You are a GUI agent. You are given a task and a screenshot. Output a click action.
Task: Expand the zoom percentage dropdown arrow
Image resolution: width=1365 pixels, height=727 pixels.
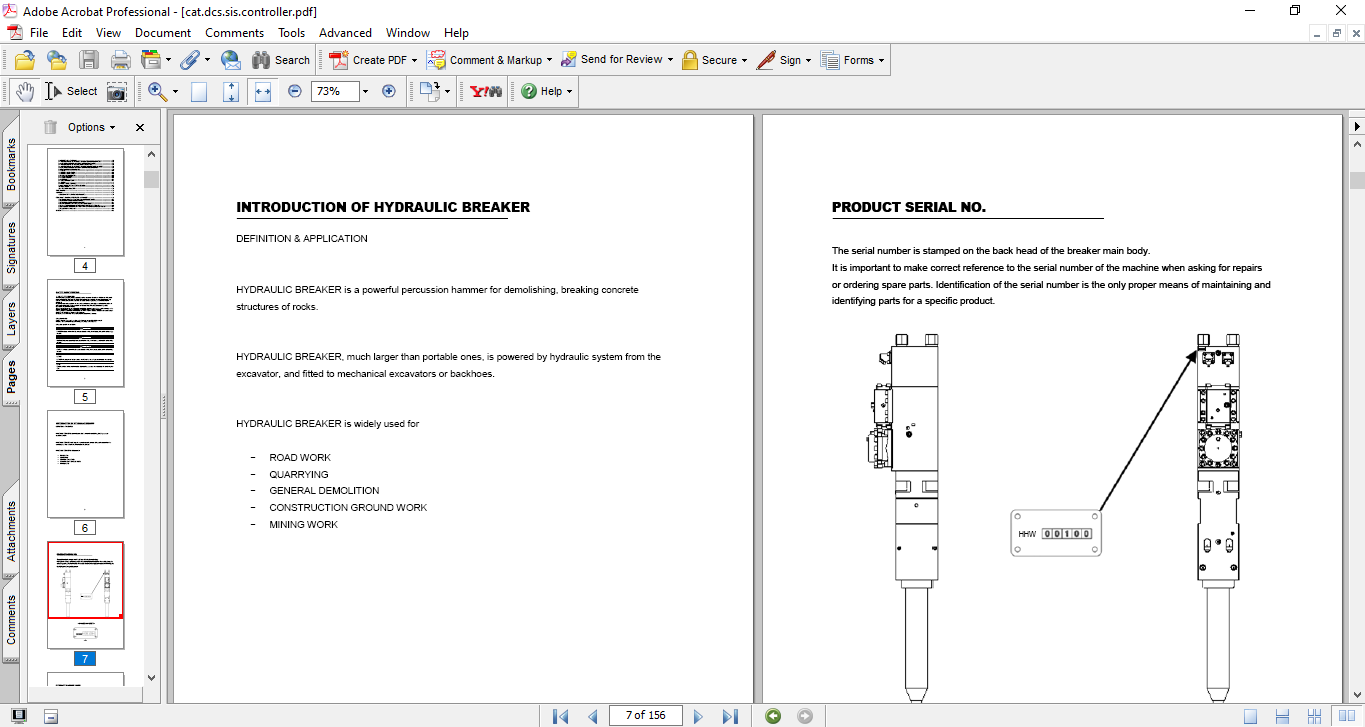click(365, 91)
